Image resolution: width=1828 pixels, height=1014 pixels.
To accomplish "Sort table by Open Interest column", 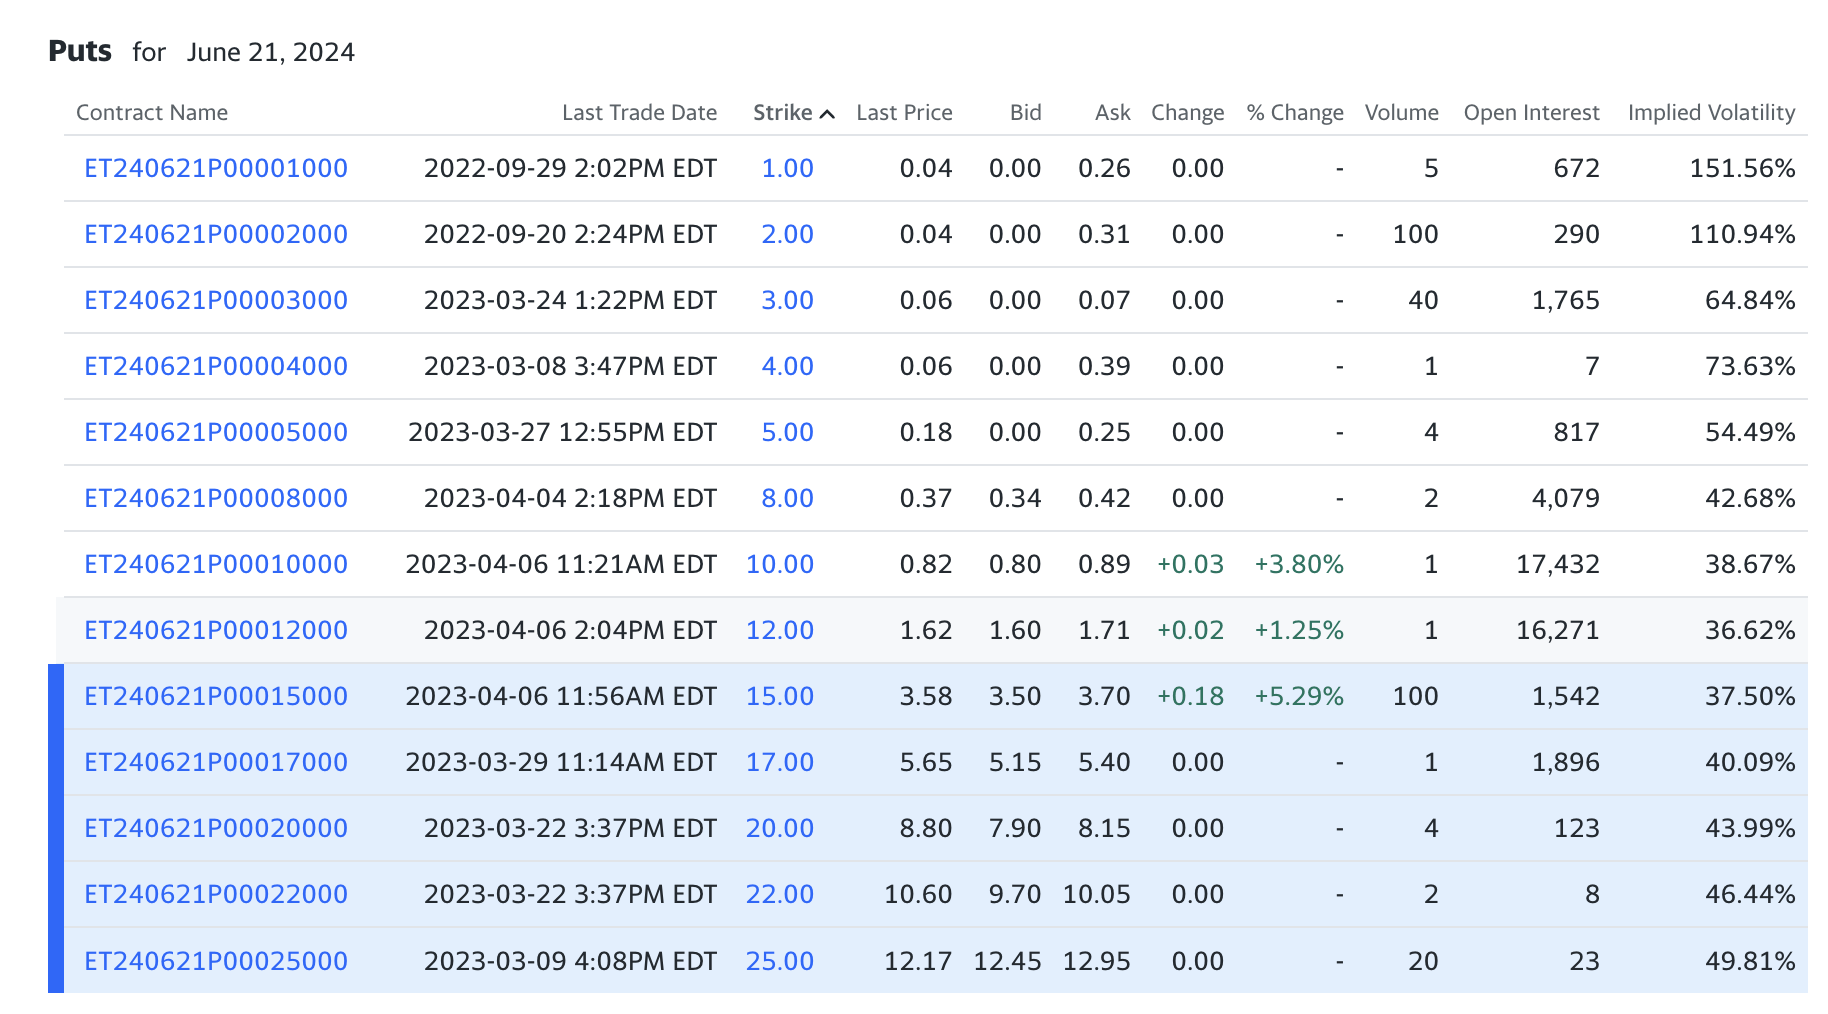I will click(1531, 113).
